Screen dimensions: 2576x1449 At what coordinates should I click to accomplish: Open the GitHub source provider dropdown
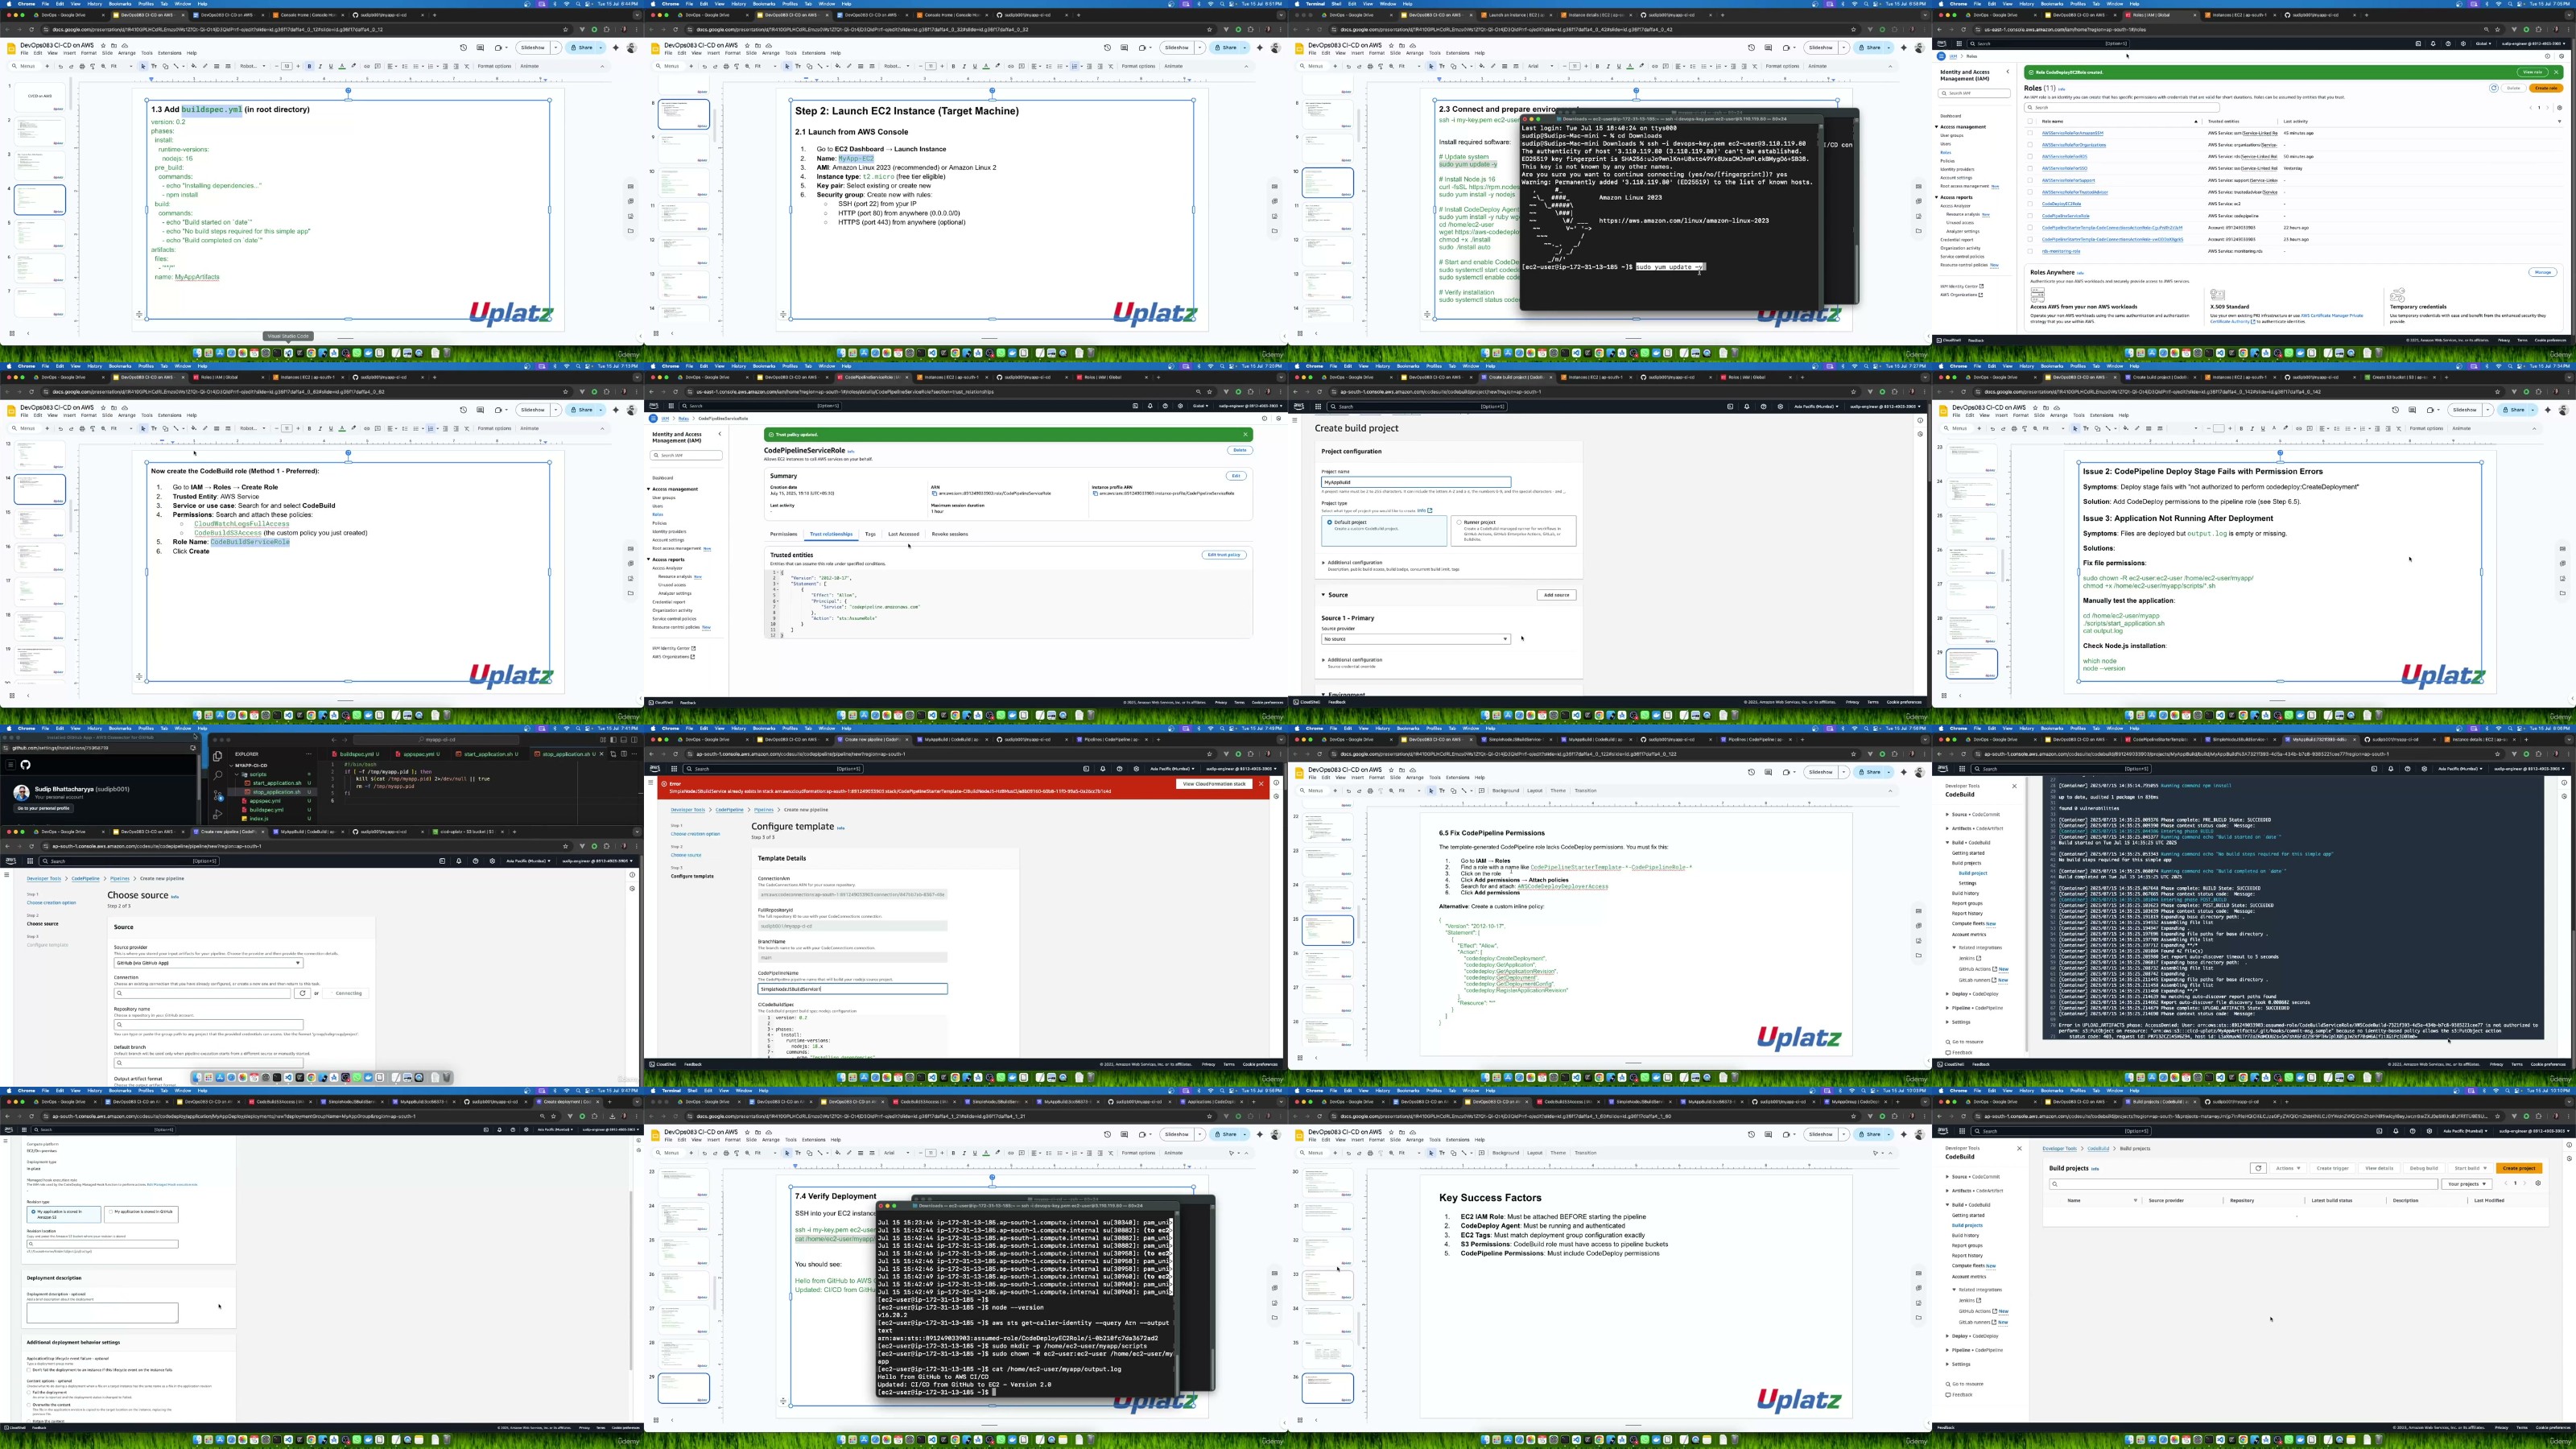click(x=208, y=962)
